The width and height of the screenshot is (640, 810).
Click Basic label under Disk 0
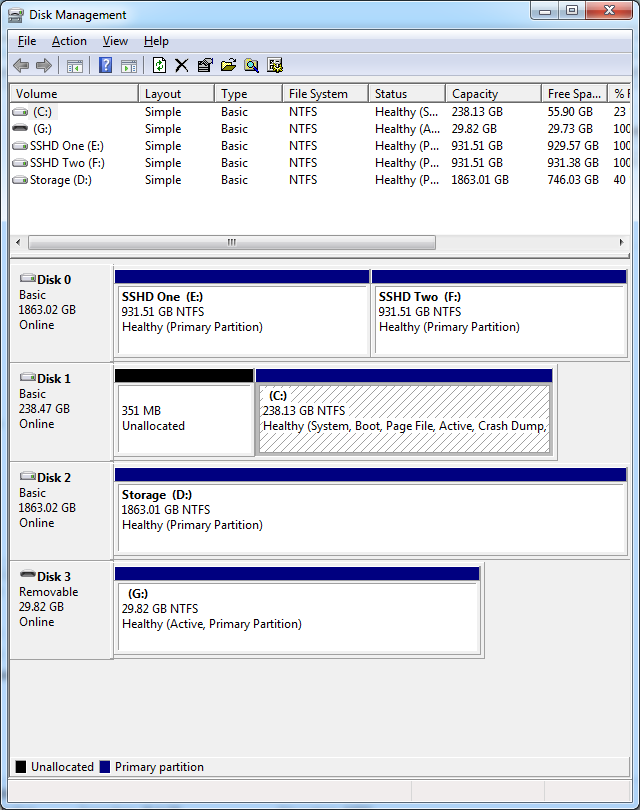tap(33, 295)
